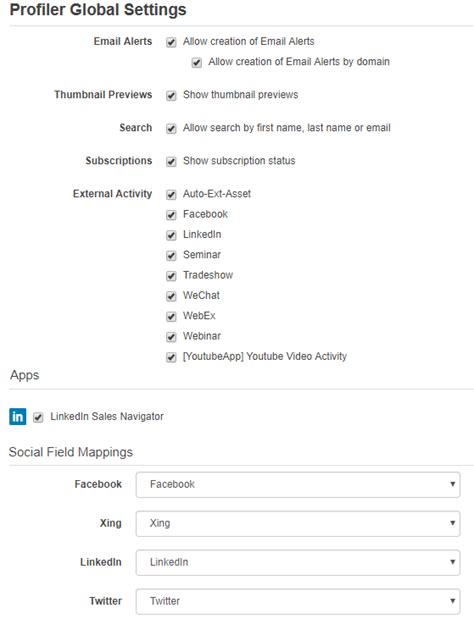This screenshot has height=619, width=474.
Task: Open the LinkedIn social field mapping dropdown
Action: coord(298,562)
